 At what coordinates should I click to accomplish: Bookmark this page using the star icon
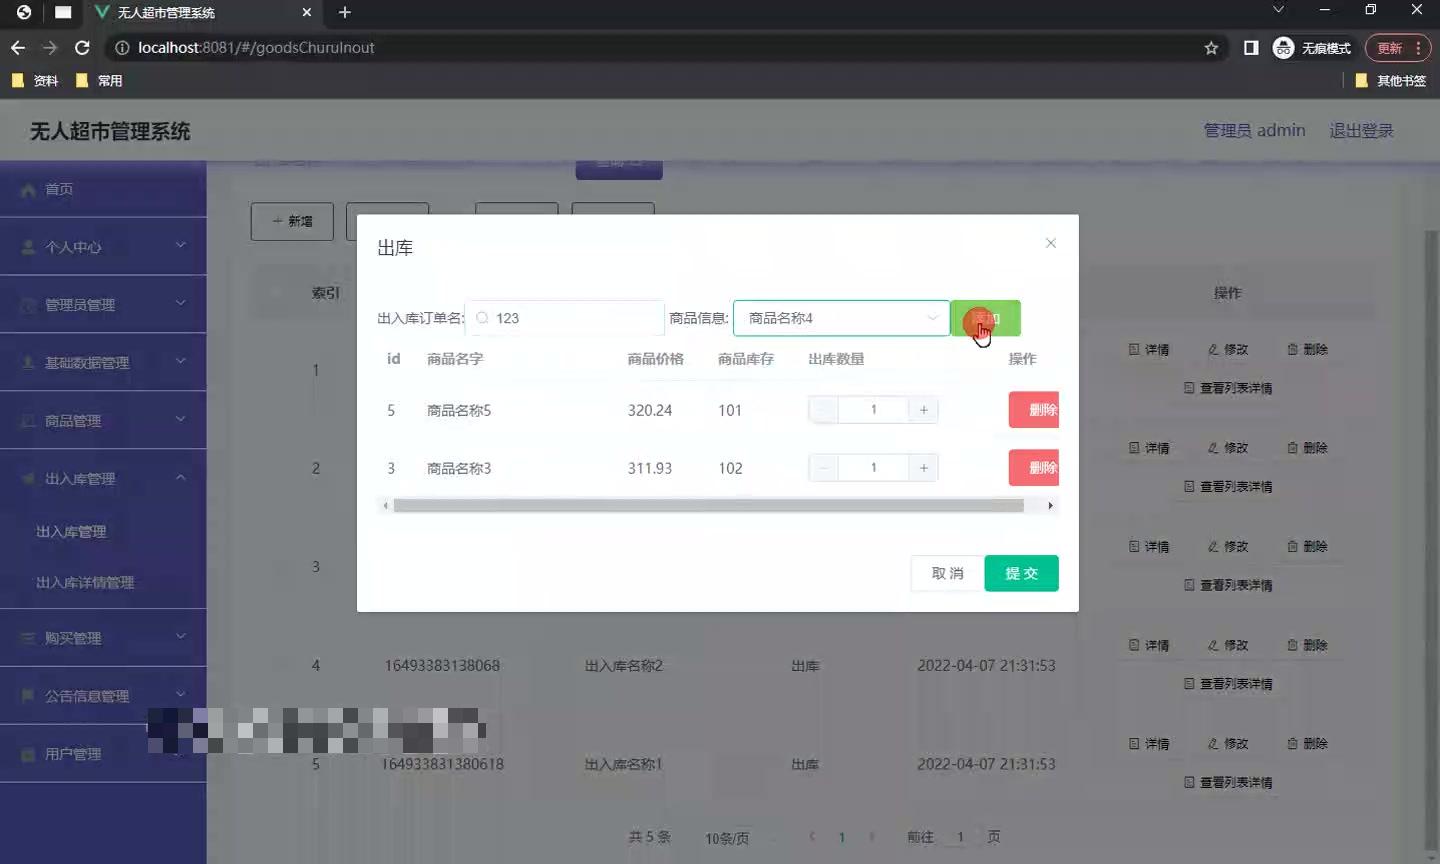[1211, 48]
